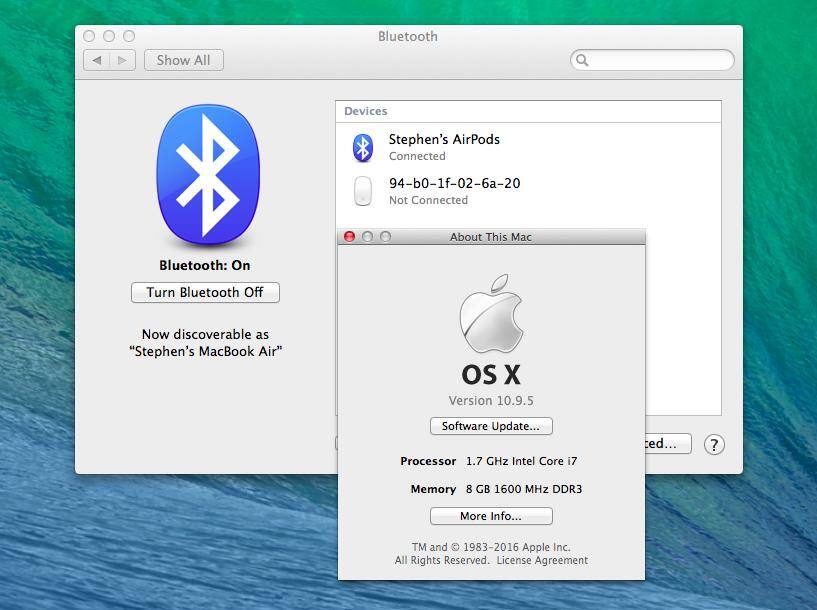Click the Version 10.9.5 text
The height and width of the screenshot is (610, 817).
[491, 400]
